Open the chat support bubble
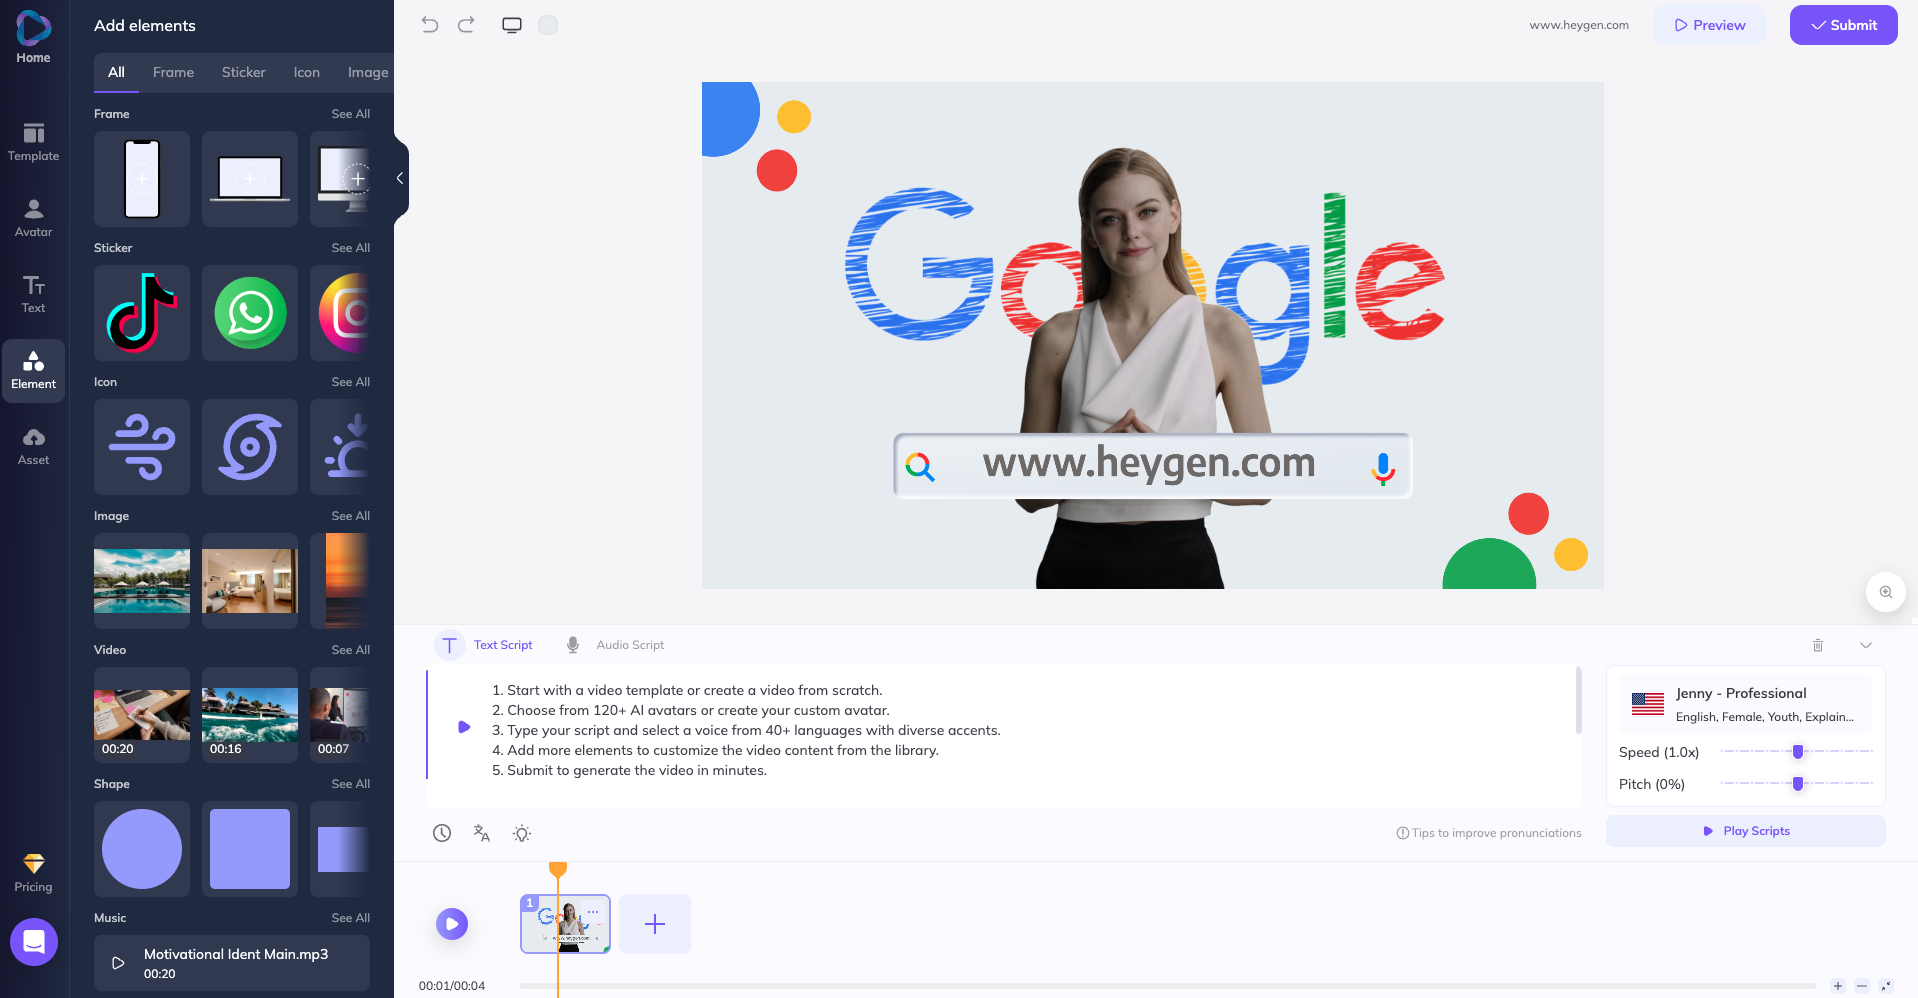The image size is (1918, 998). tap(34, 942)
